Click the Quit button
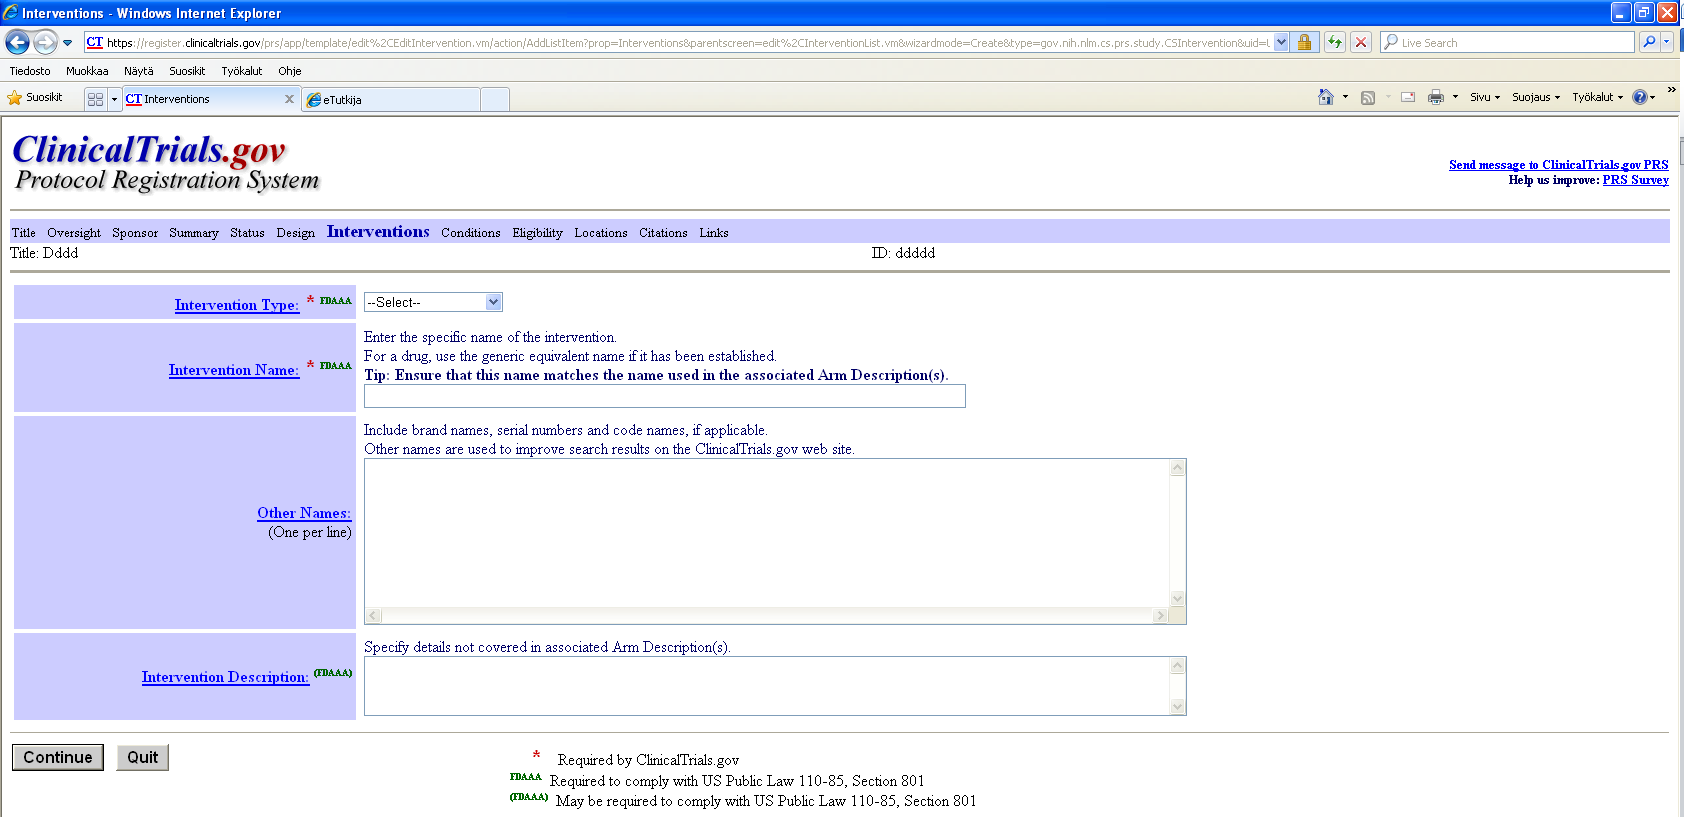 click(143, 758)
